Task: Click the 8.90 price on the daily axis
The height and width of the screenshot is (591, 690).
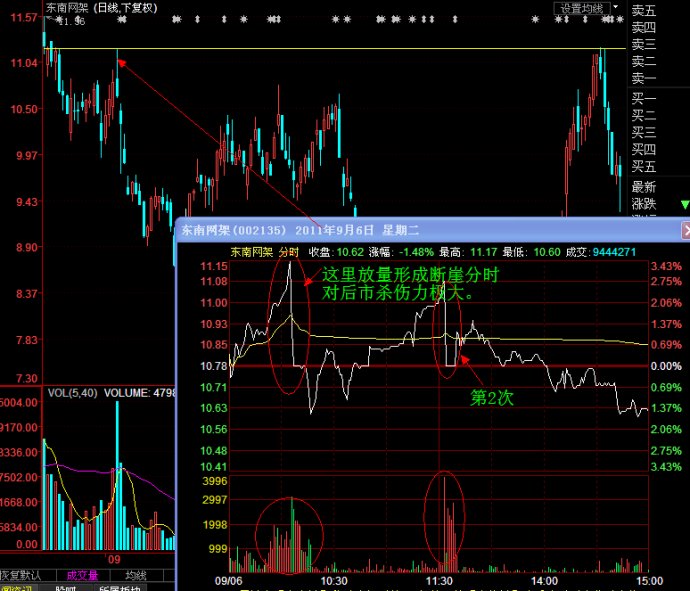Action: [27, 247]
